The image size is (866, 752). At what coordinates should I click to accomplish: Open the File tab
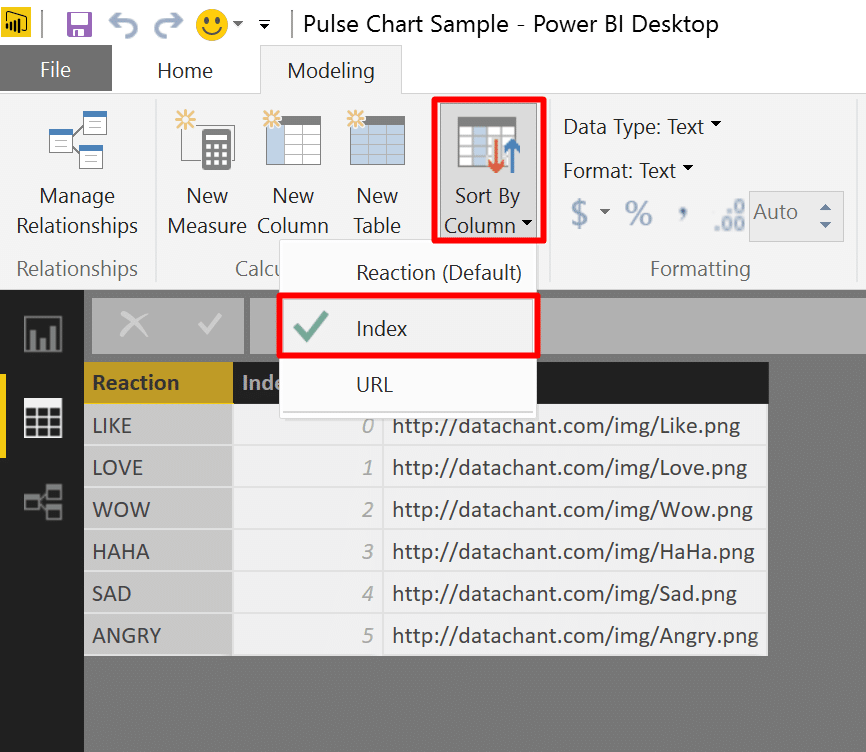56,70
